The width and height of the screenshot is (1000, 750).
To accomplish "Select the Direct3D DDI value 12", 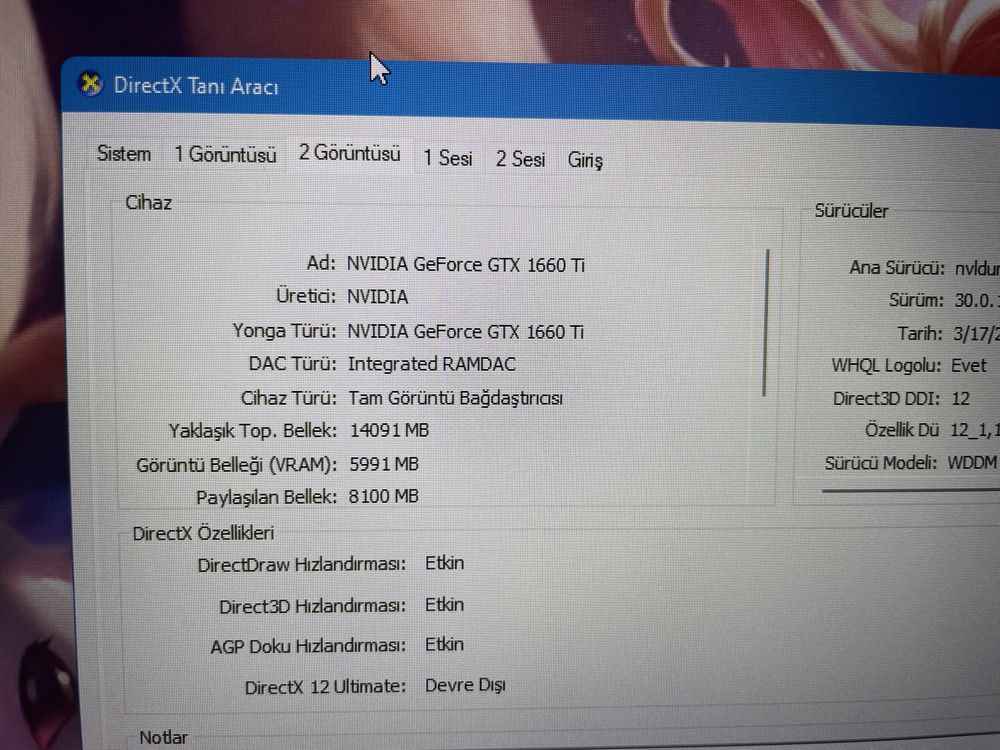I will [x=960, y=399].
